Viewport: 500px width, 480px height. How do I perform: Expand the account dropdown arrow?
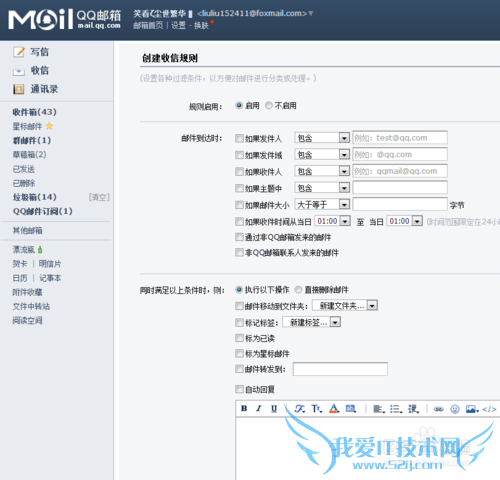coord(311,13)
